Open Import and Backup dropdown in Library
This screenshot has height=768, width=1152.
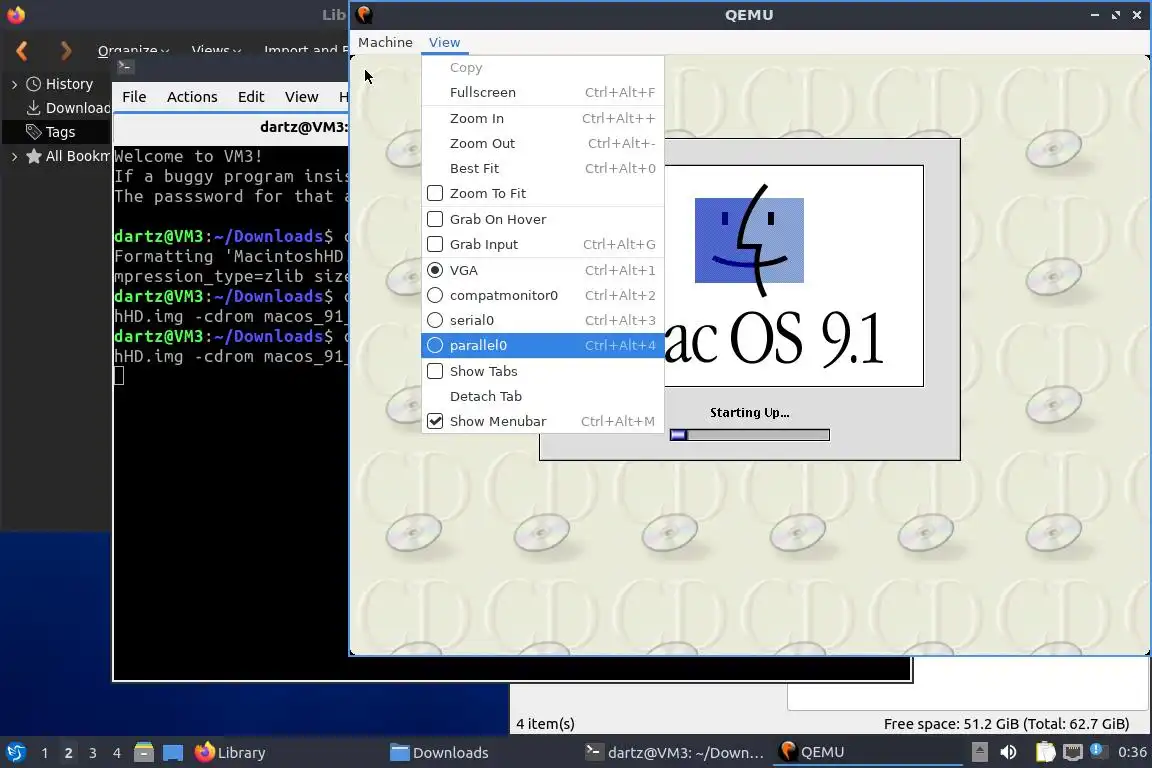(306, 50)
